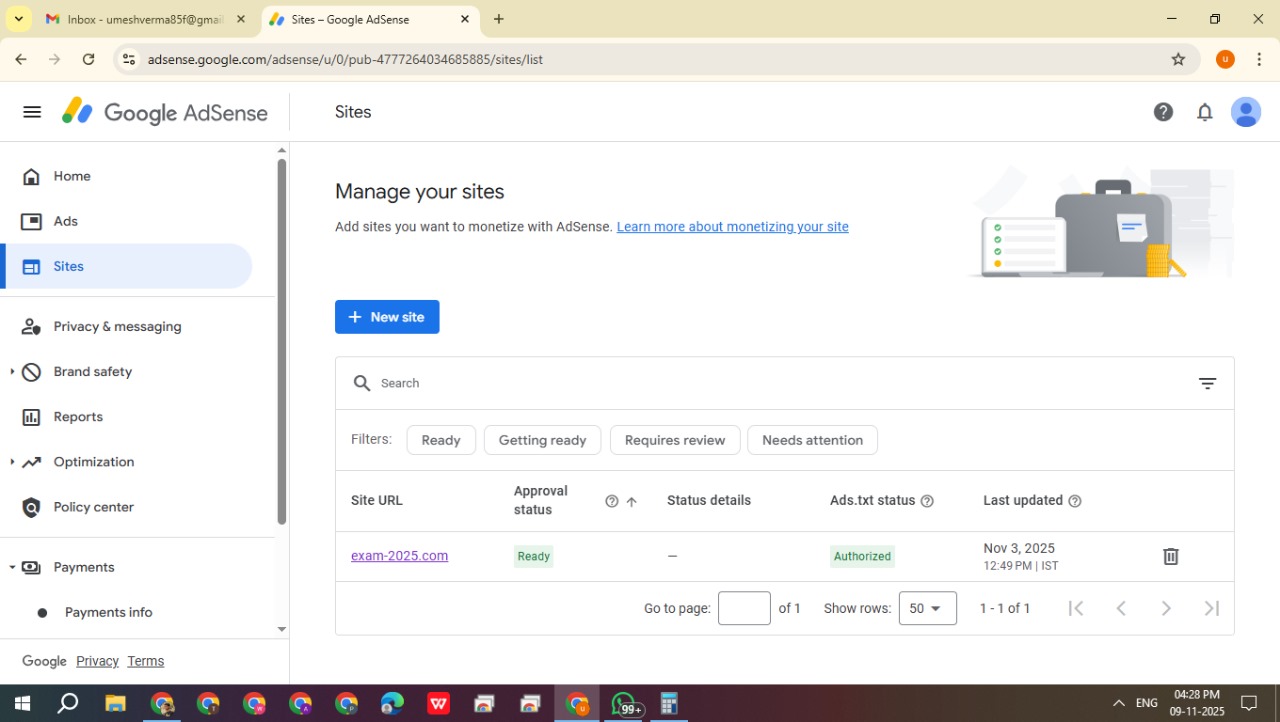Toggle the Ready filter chip
Screen dimensions: 1280x722
pos(441,440)
